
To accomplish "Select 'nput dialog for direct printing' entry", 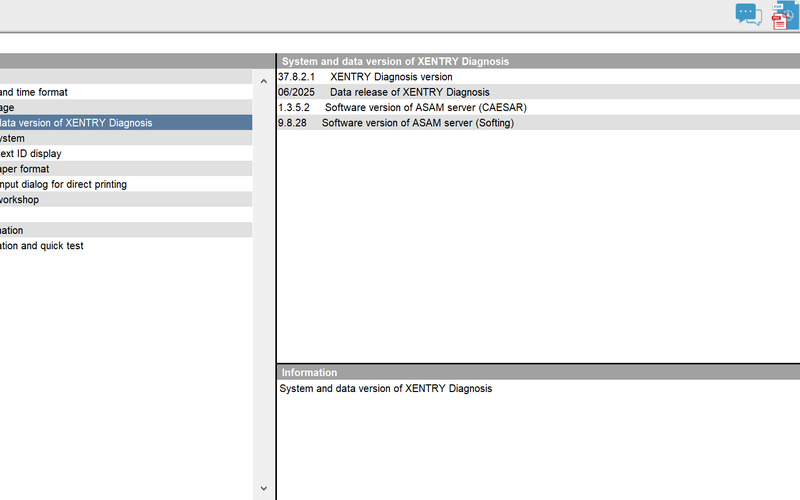I will [126, 184].
